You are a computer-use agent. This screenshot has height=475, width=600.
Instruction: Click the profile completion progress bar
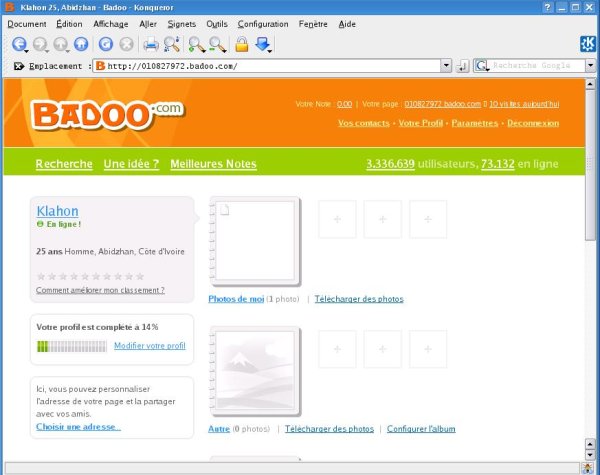click(x=72, y=346)
